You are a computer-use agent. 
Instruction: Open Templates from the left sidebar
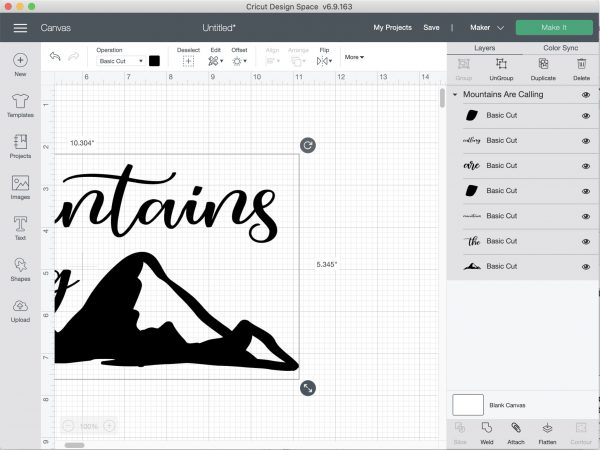[20, 105]
